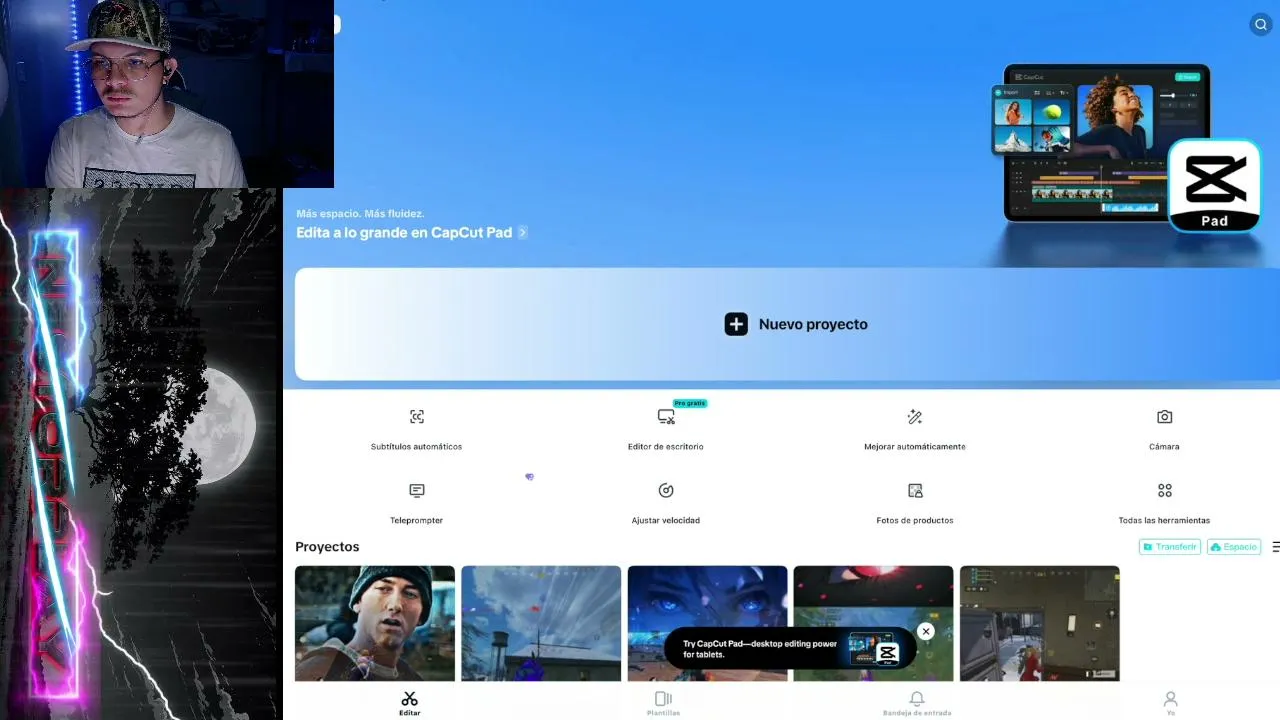Click the 'Proyectos' section heading
Screen dimensions: 1280x720
[327, 547]
